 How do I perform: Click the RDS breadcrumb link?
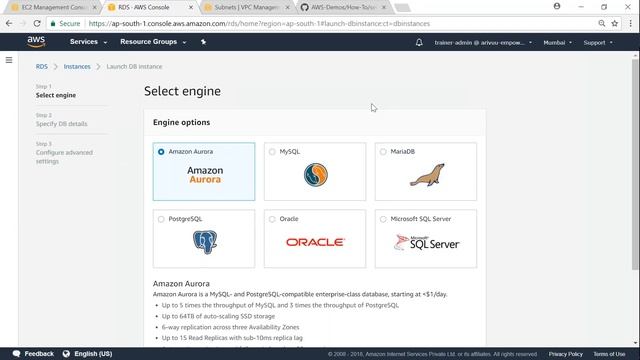pyautogui.click(x=41, y=67)
